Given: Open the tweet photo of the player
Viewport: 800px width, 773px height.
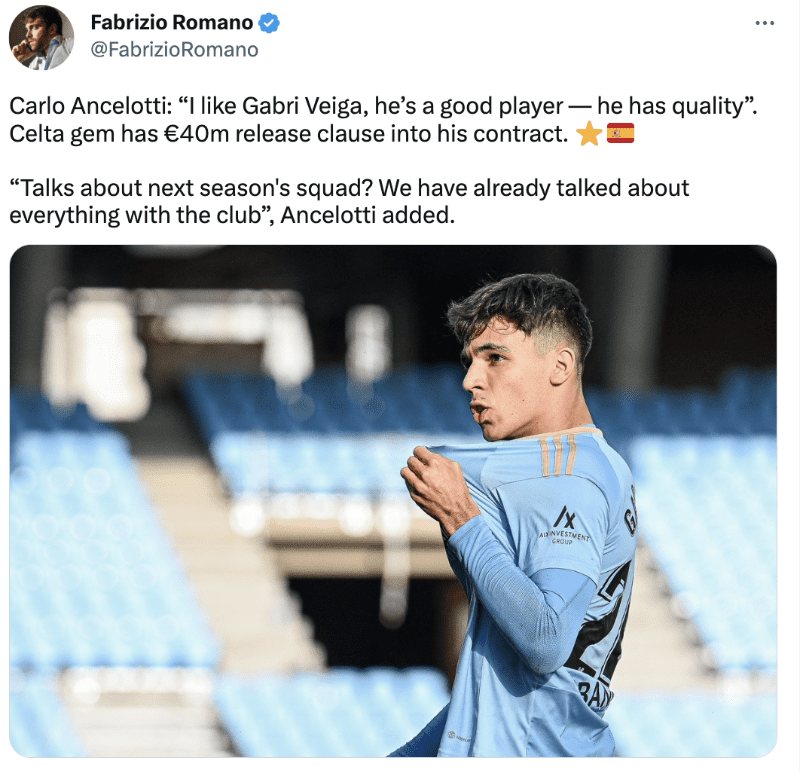Looking at the screenshot, I should point(393,501).
